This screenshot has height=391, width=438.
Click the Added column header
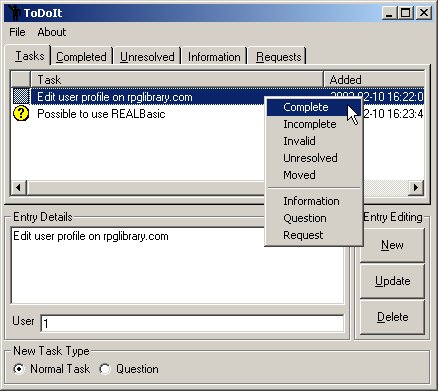pyautogui.click(x=374, y=80)
